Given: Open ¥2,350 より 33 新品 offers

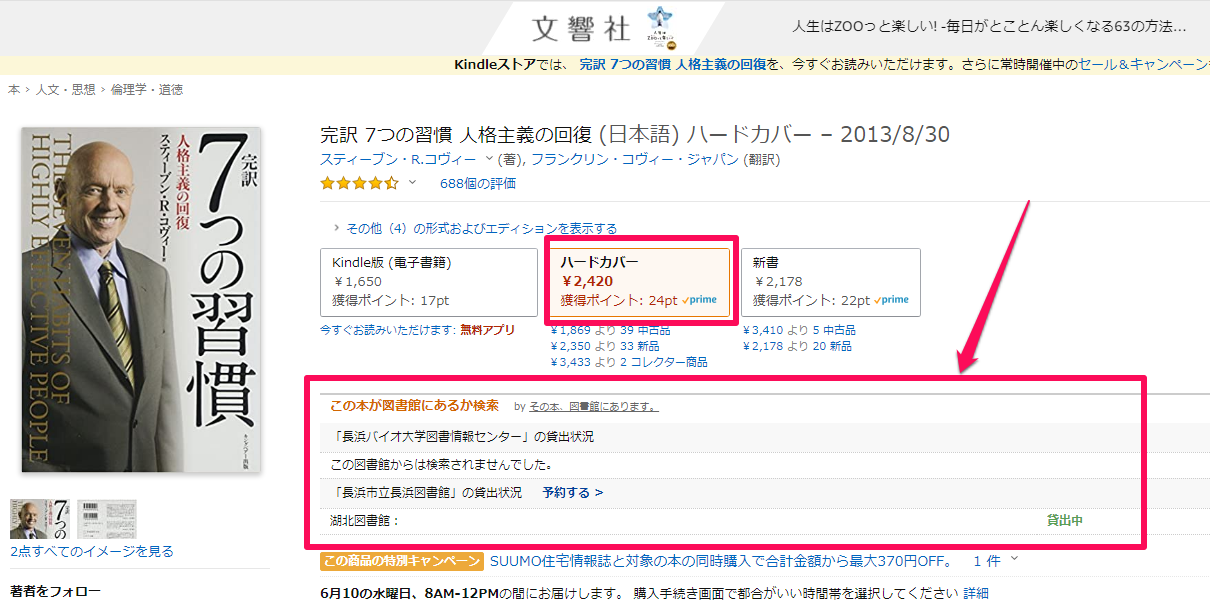Looking at the screenshot, I should (604, 346).
